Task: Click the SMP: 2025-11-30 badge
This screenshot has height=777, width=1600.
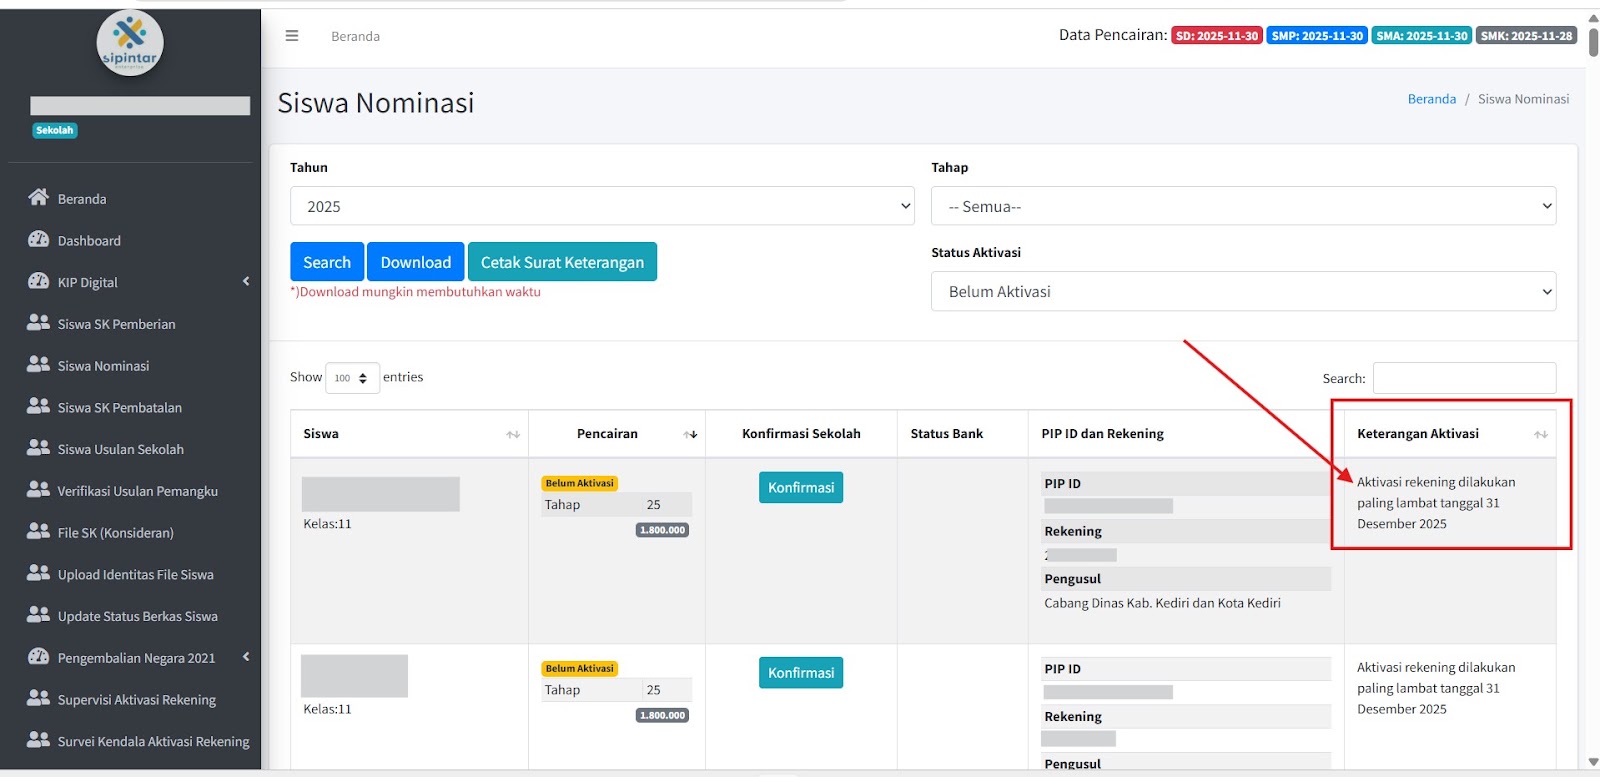Action: (1317, 35)
